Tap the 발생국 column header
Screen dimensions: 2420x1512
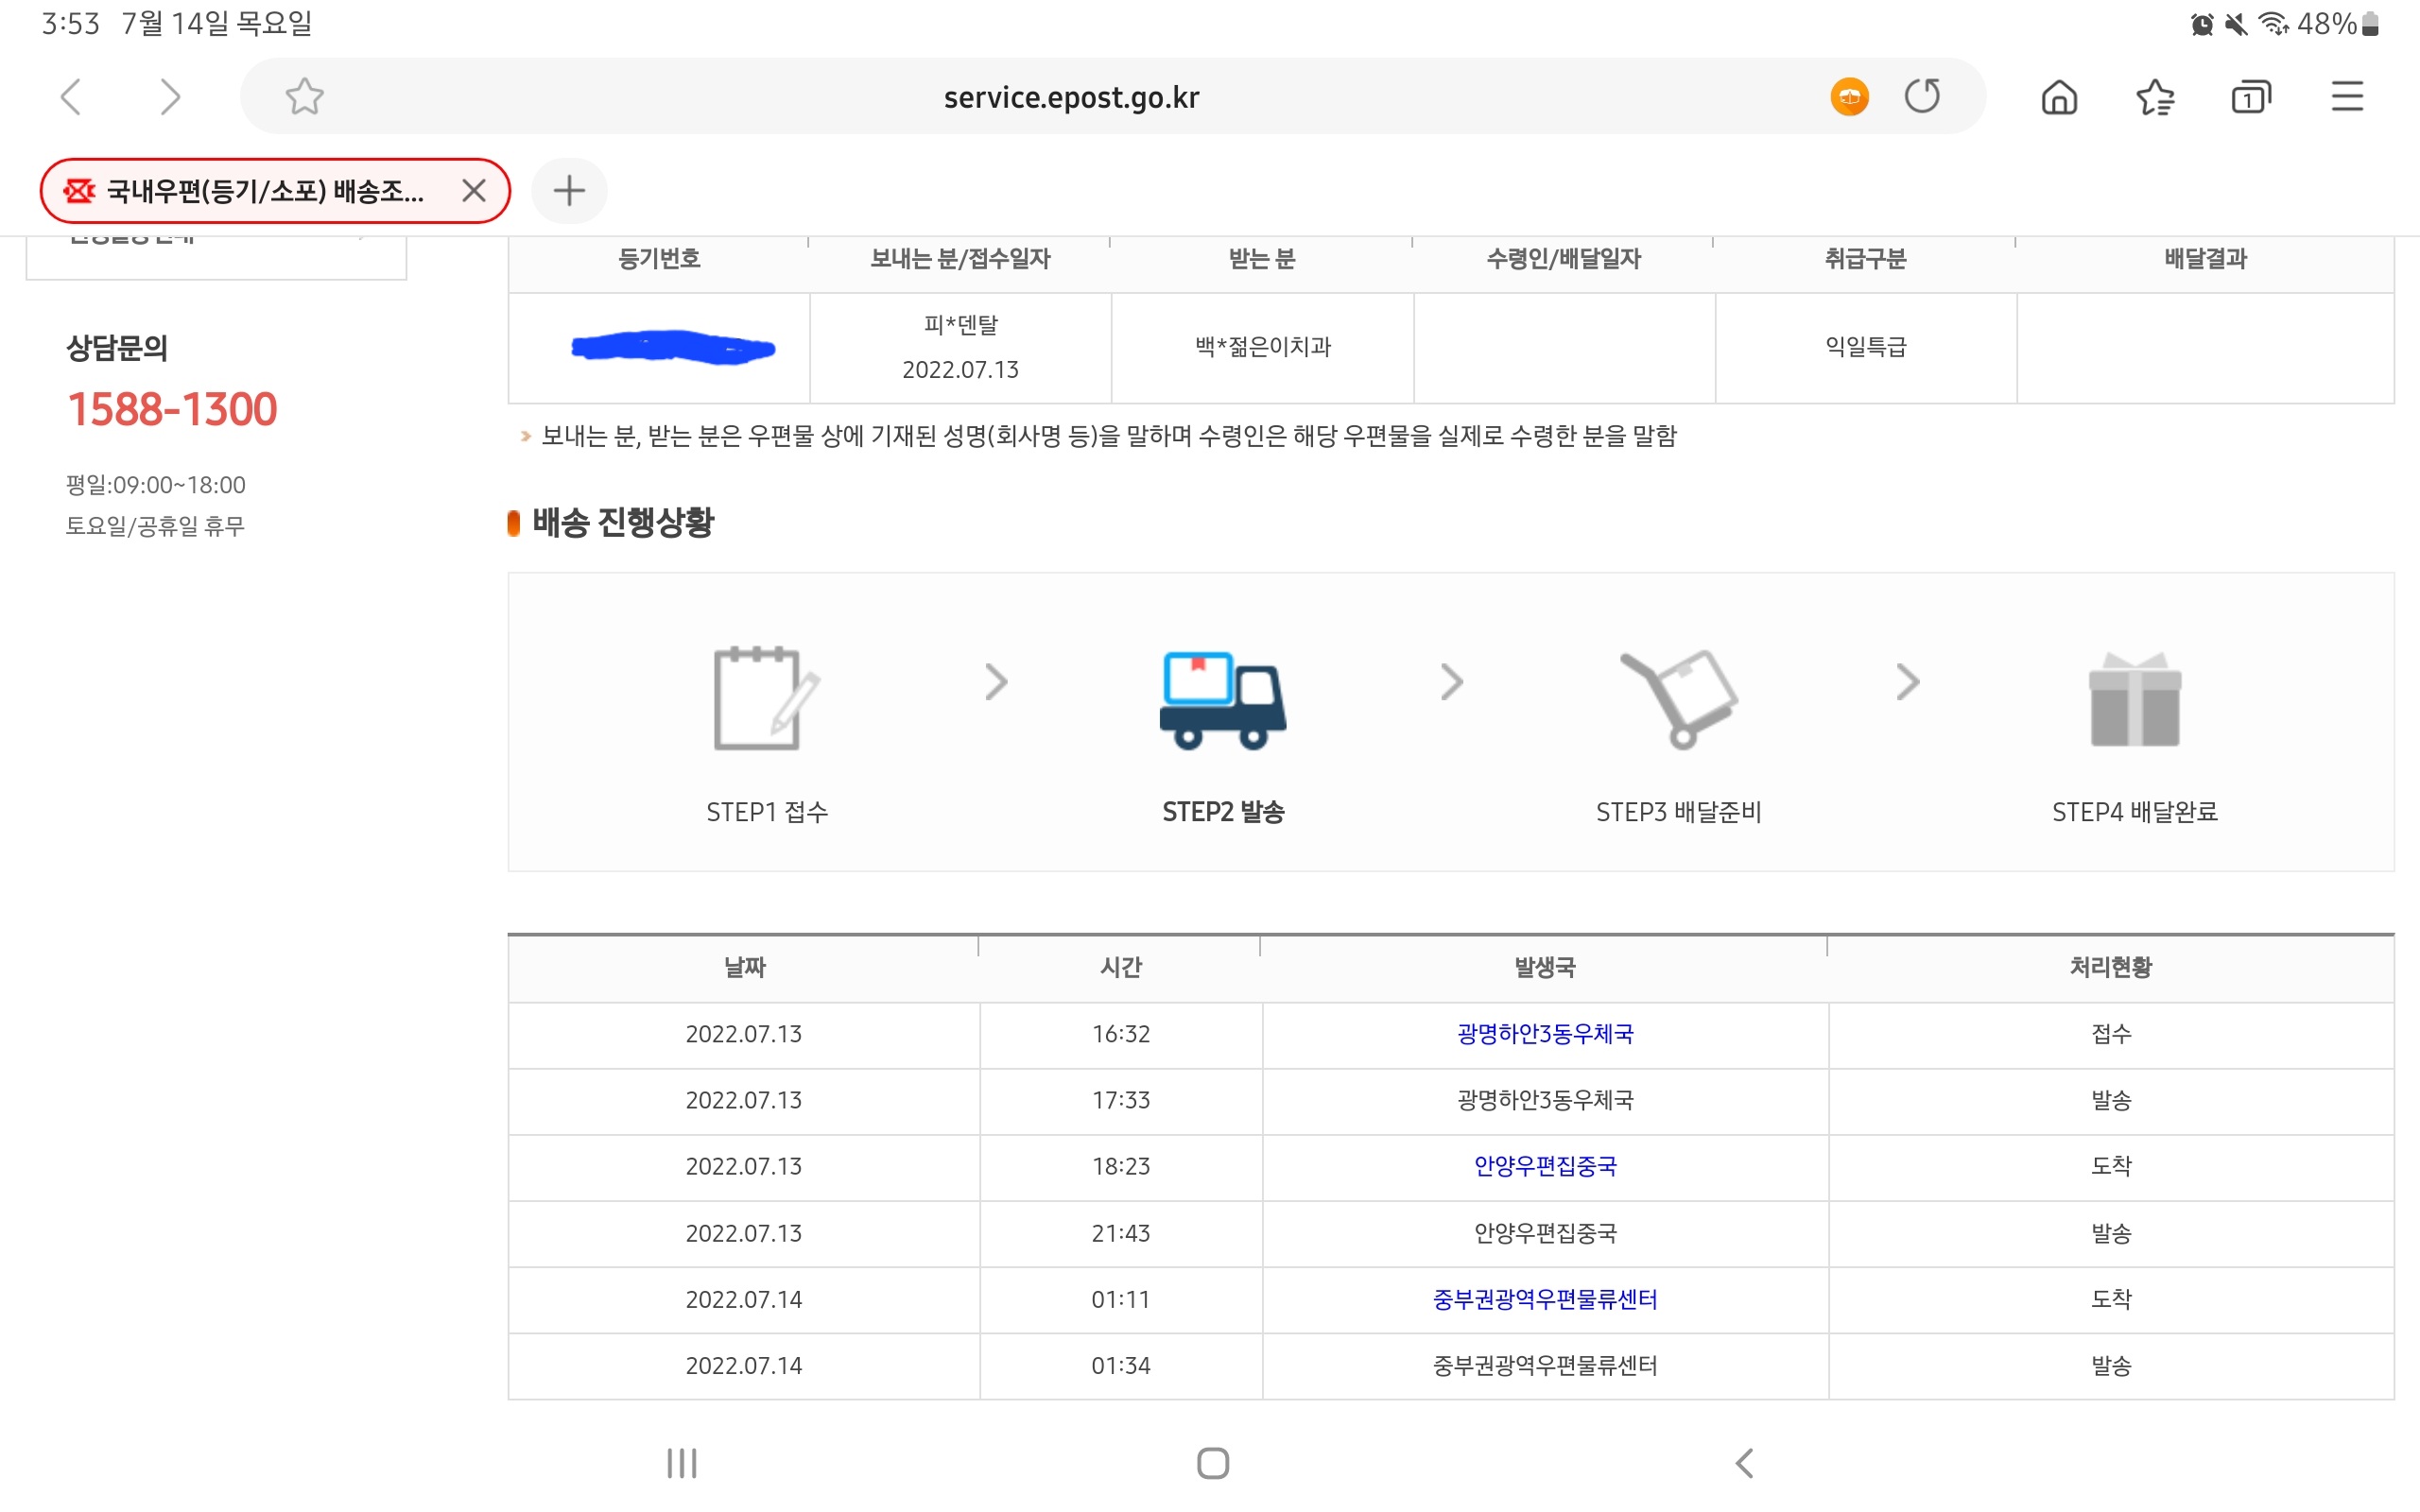pyautogui.click(x=1545, y=967)
